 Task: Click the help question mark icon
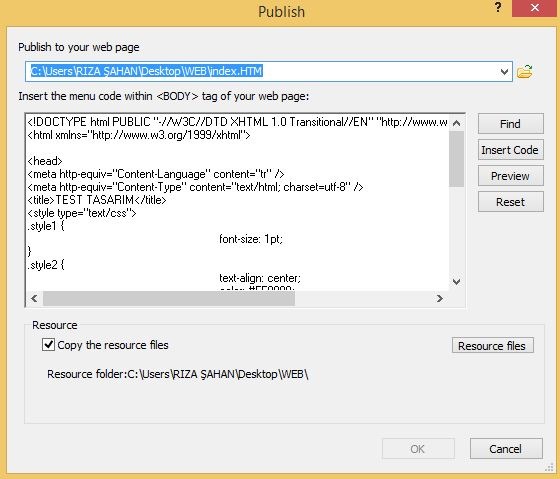tap(498, 8)
